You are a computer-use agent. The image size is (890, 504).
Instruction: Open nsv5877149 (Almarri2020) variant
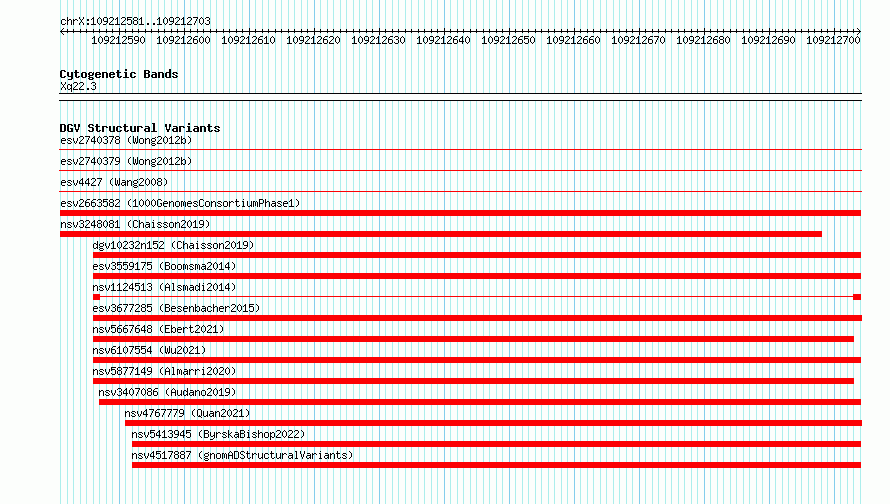pyautogui.click(x=164, y=371)
